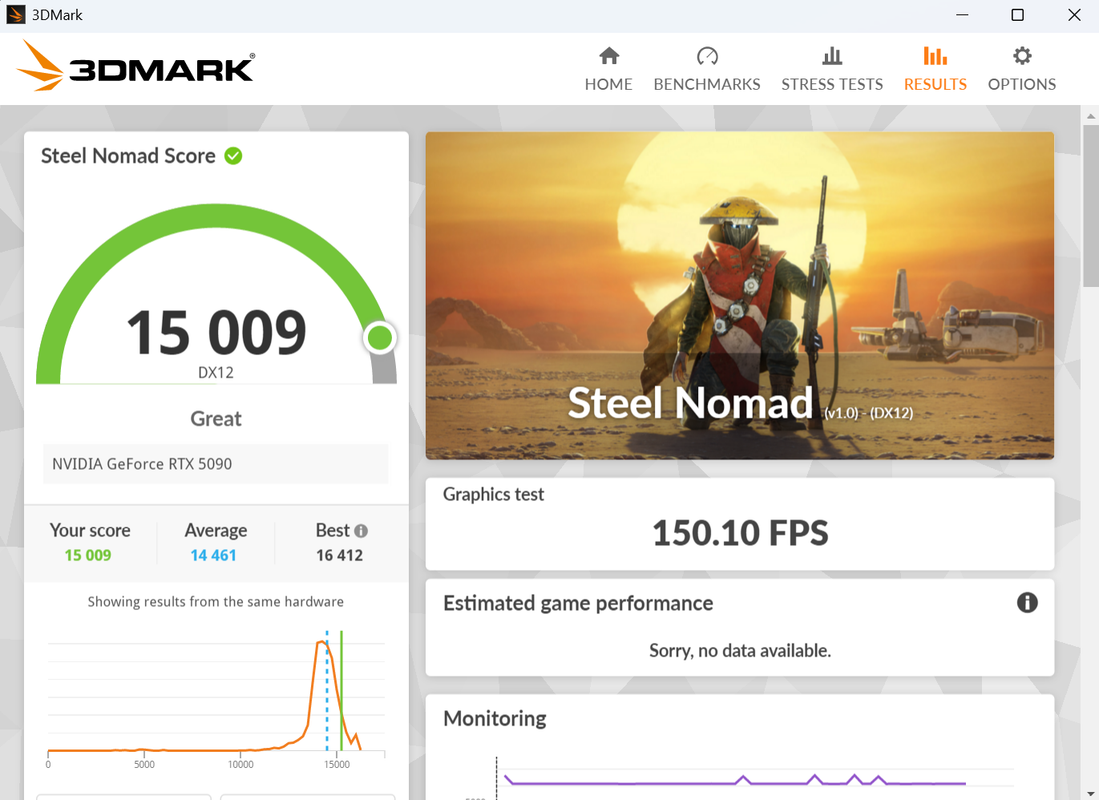Click the 15 009 main score number
This screenshot has width=1099, height=800.
point(216,332)
